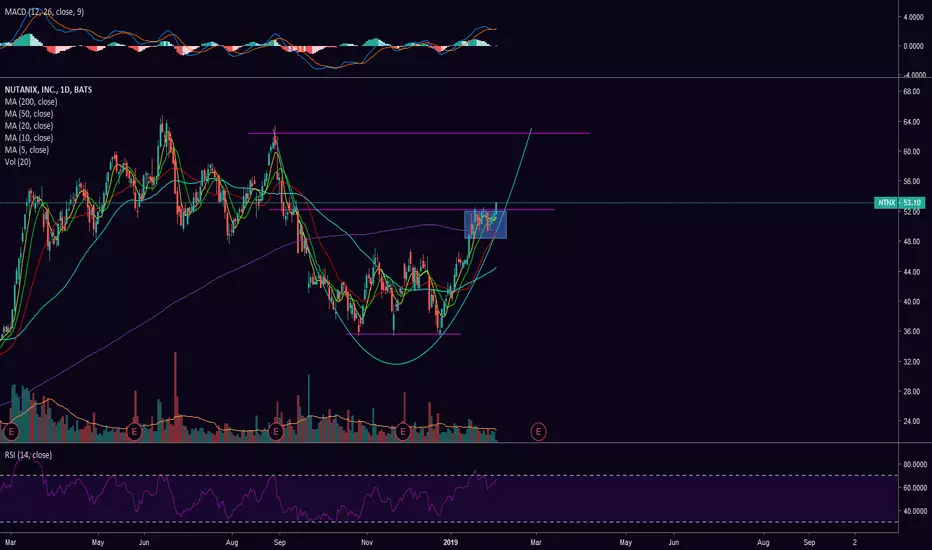Click the 48.00 price axis label
932x550 pixels.
(x=911, y=242)
